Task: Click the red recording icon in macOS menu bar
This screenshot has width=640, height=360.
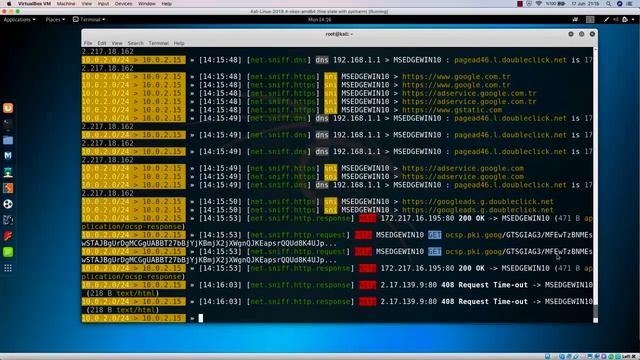Action: [520, 4]
